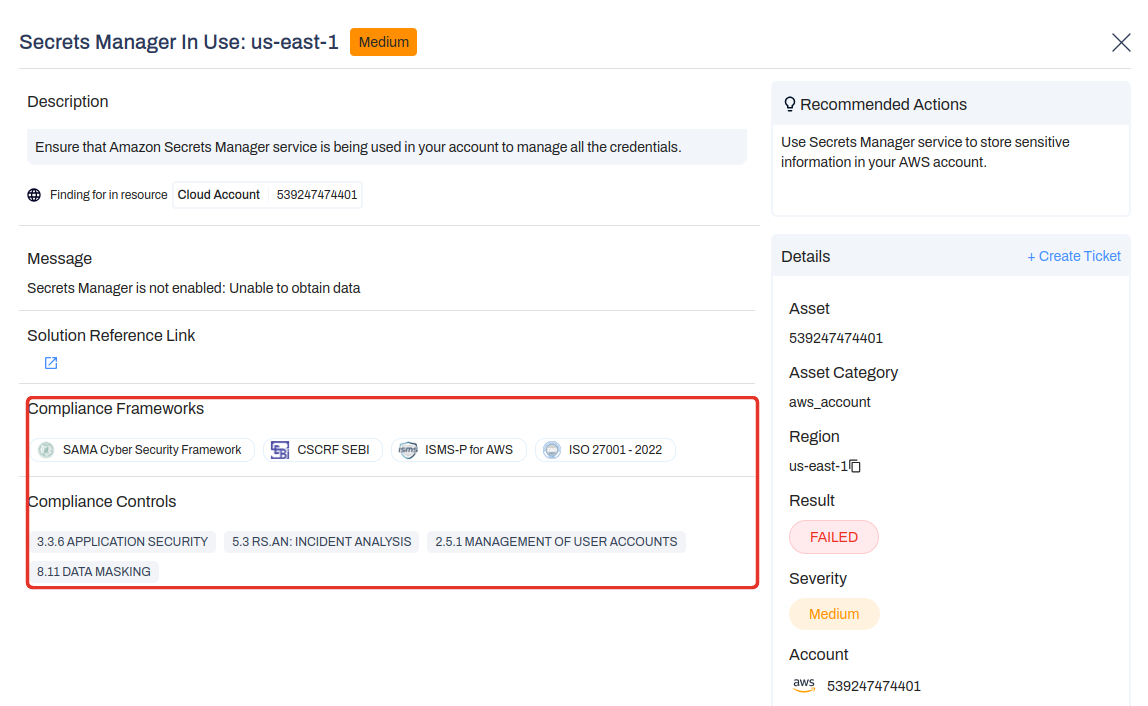This screenshot has width=1148, height=706.
Task: Click the ISO 27001 logo icon
Action: click(552, 450)
